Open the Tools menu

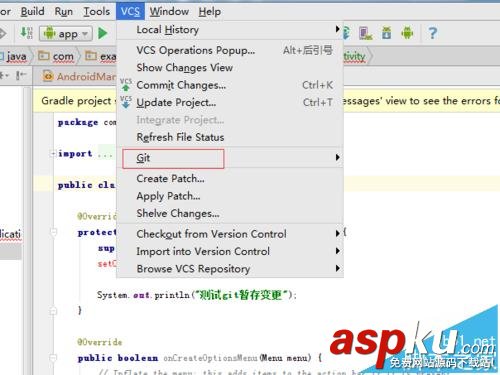pos(96,11)
